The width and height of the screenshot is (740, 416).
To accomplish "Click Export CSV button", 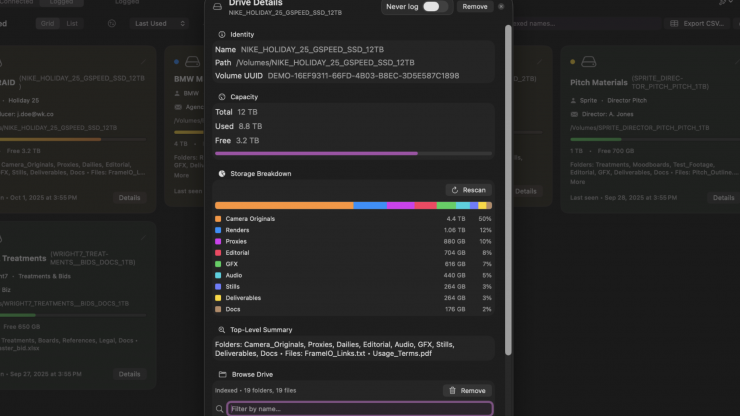I will pyautogui.click(x=698, y=23).
